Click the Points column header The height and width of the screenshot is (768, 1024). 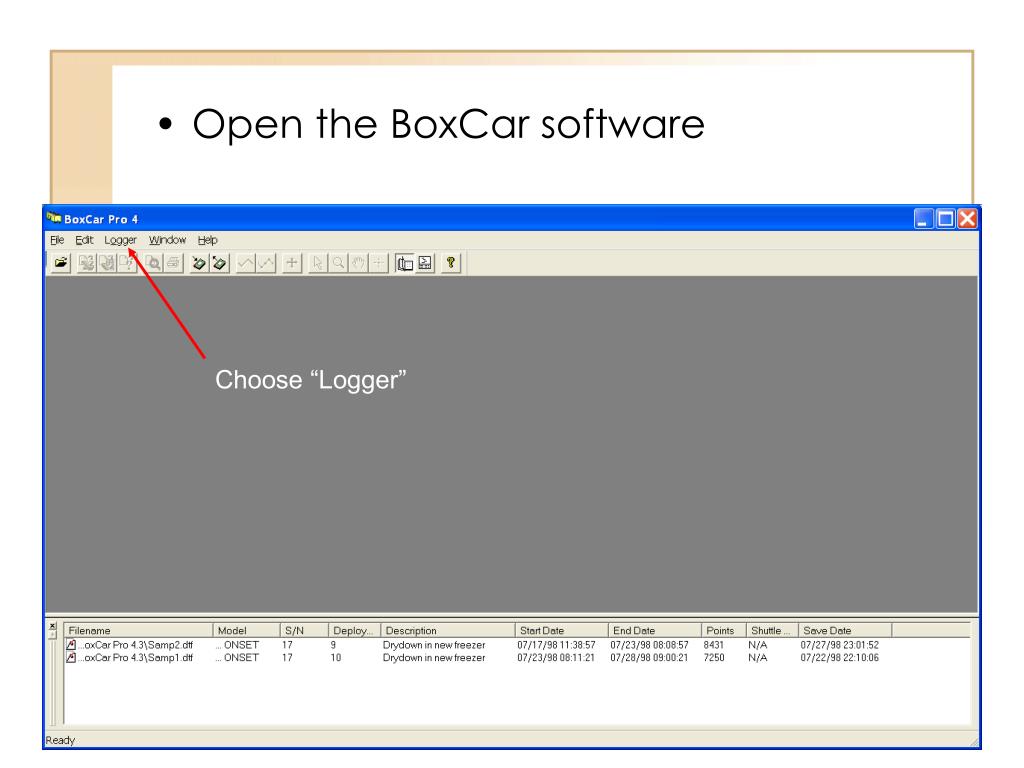724,631
